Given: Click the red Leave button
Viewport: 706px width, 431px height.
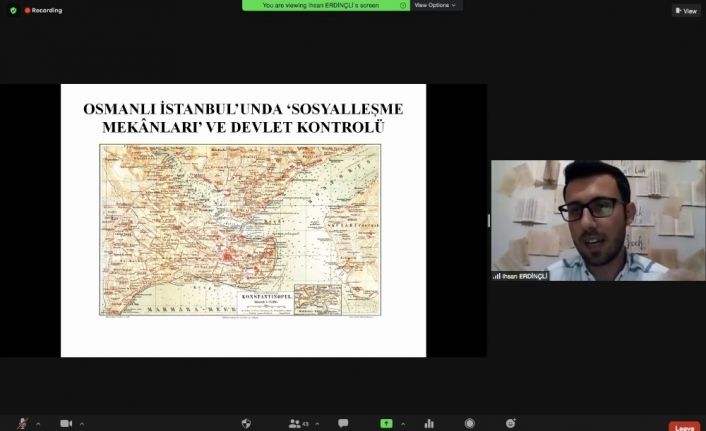Looking at the screenshot, I should [x=684, y=426].
